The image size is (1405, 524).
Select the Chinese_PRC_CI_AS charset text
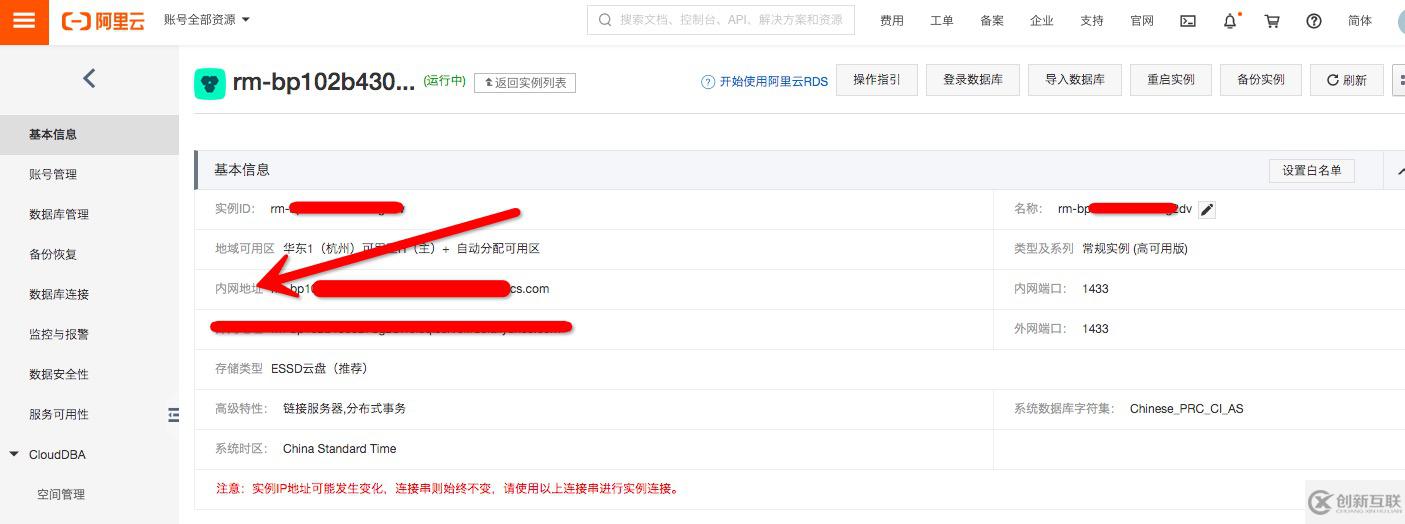(x=1187, y=409)
